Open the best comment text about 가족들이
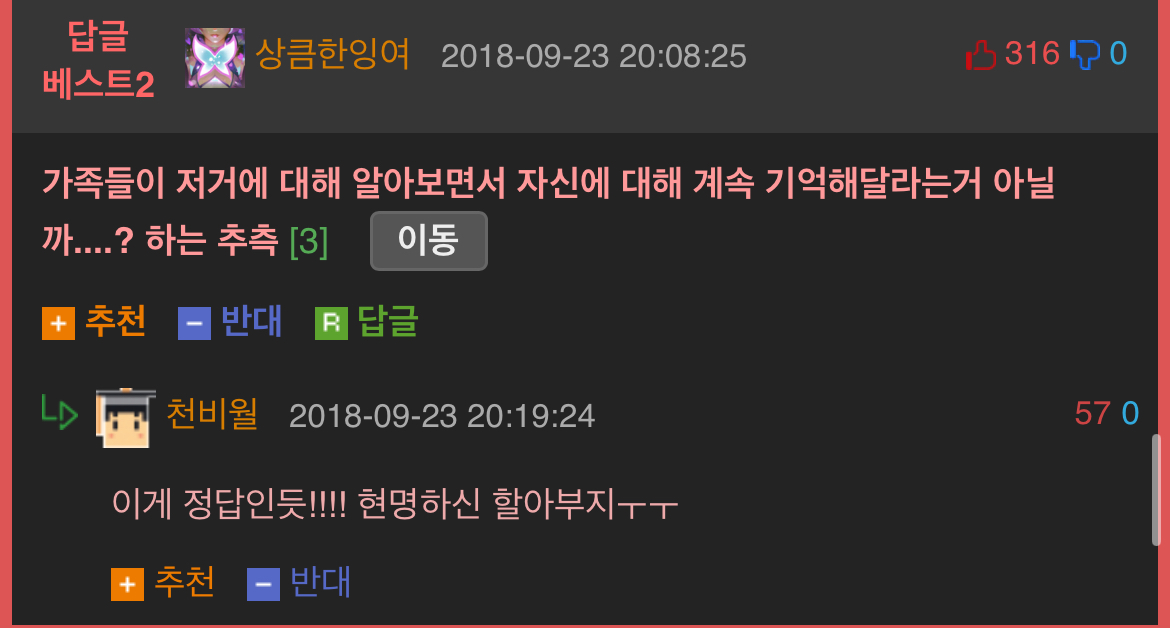Image resolution: width=1170 pixels, height=628 pixels. pyautogui.click(x=548, y=211)
